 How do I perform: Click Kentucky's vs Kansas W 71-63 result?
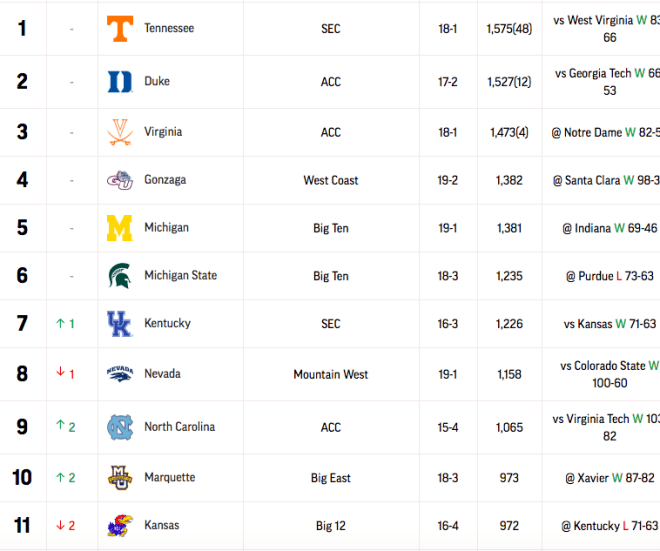coord(609,324)
